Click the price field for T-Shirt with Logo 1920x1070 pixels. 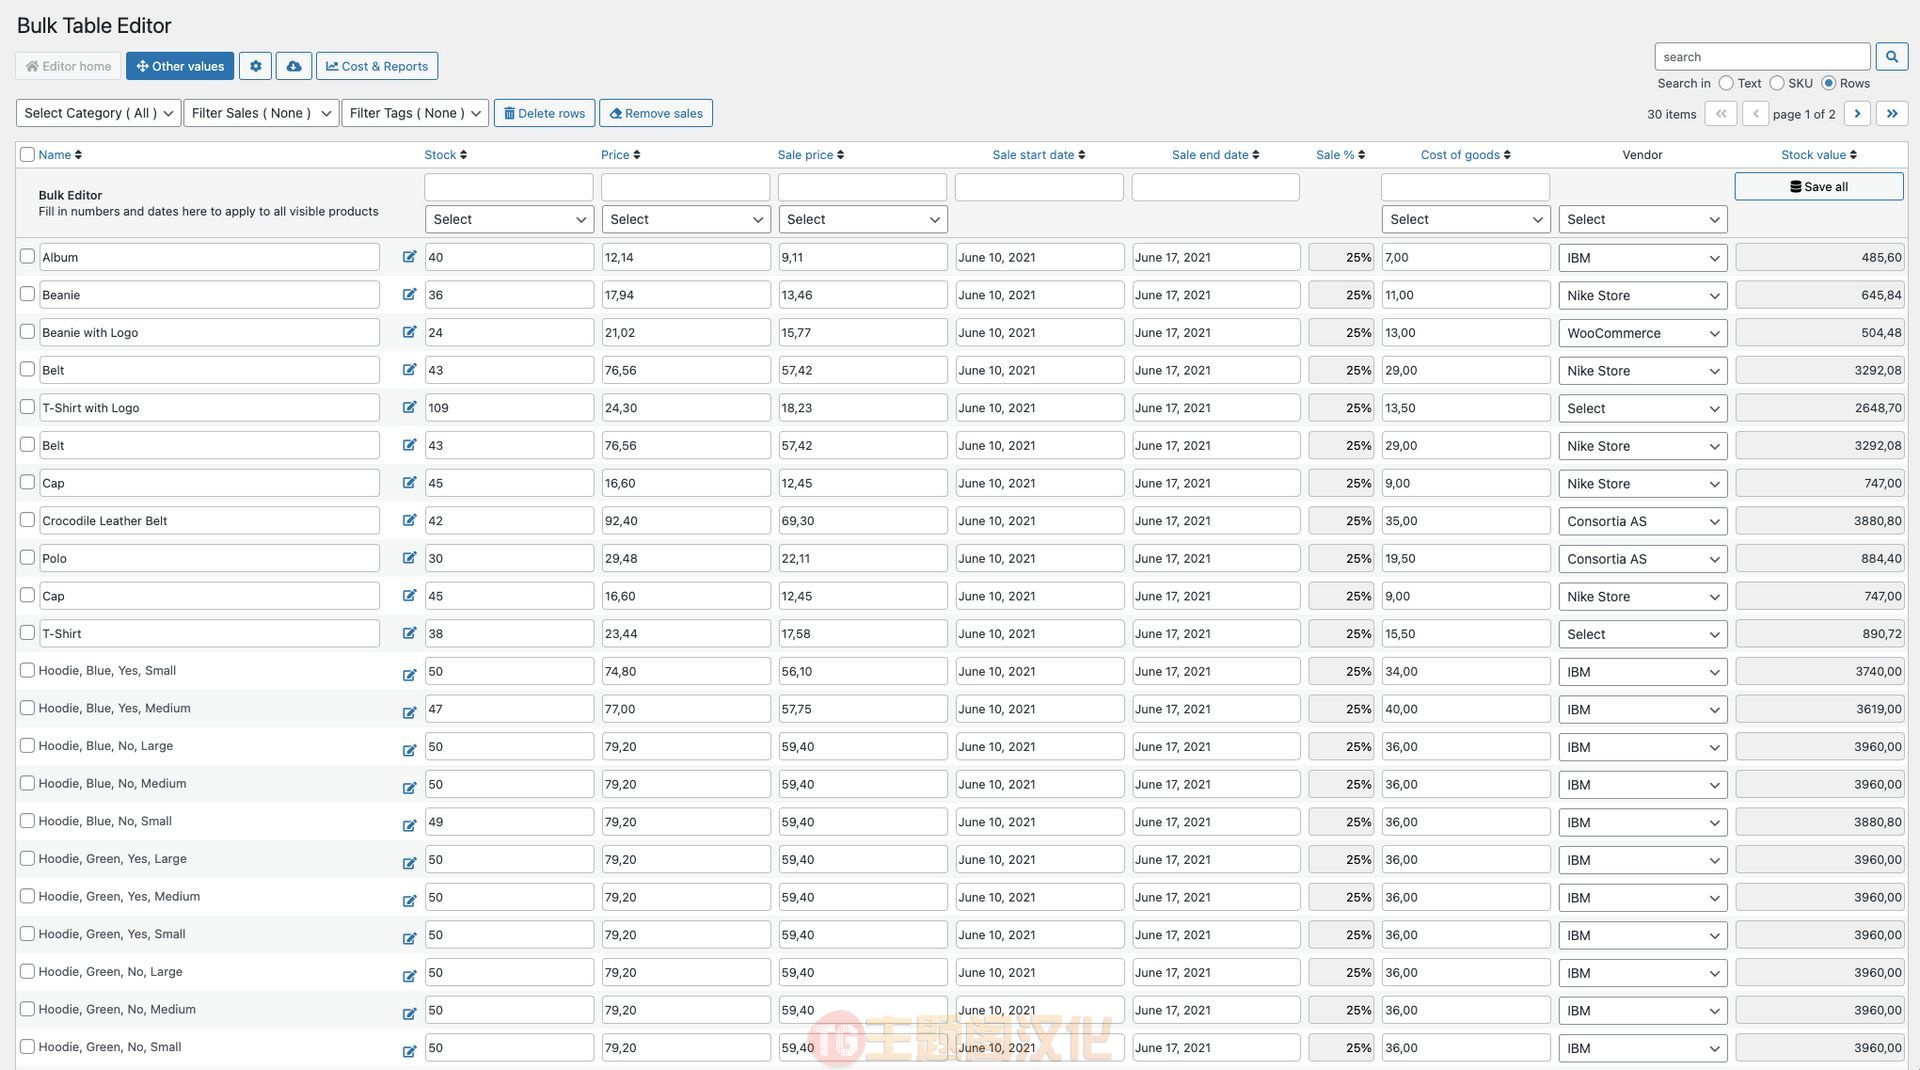pyautogui.click(x=686, y=408)
